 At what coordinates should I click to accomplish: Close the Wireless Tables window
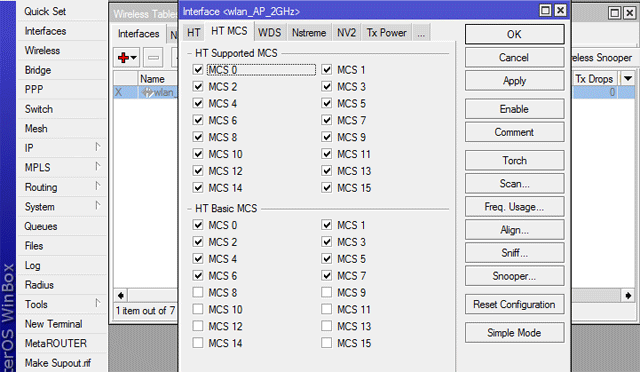point(630,13)
